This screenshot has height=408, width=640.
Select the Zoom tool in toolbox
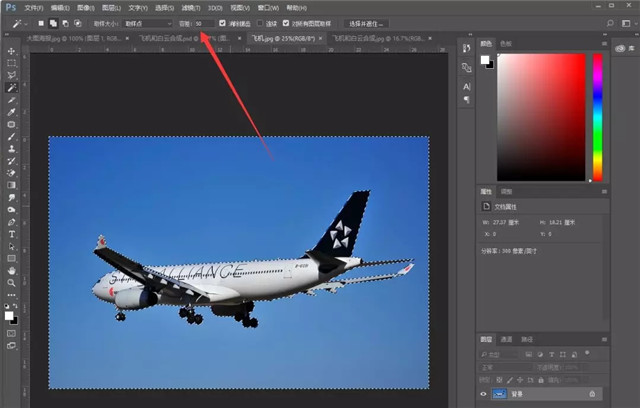[12, 283]
